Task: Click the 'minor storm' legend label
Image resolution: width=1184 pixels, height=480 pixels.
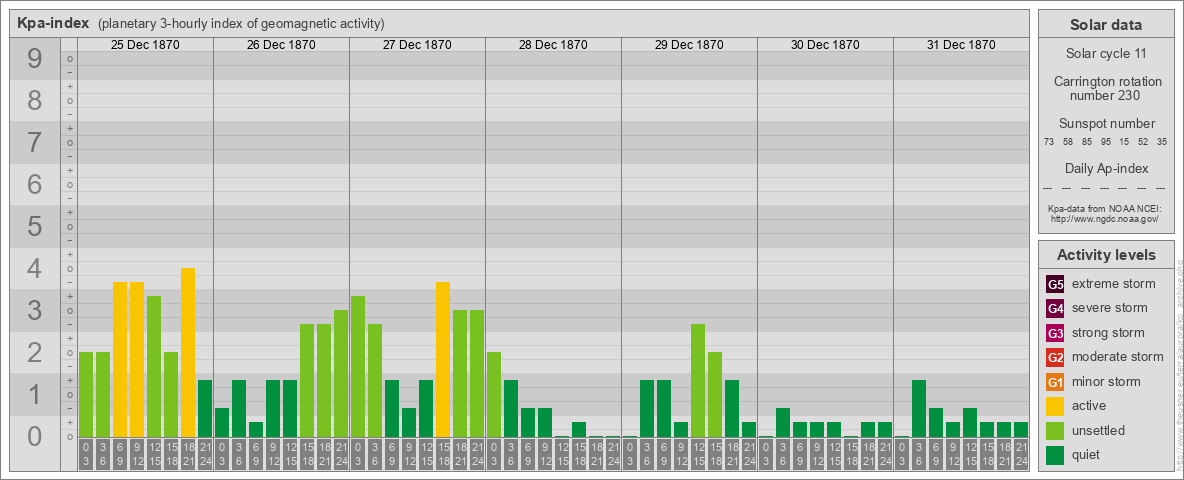Action: coord(1106,381)
